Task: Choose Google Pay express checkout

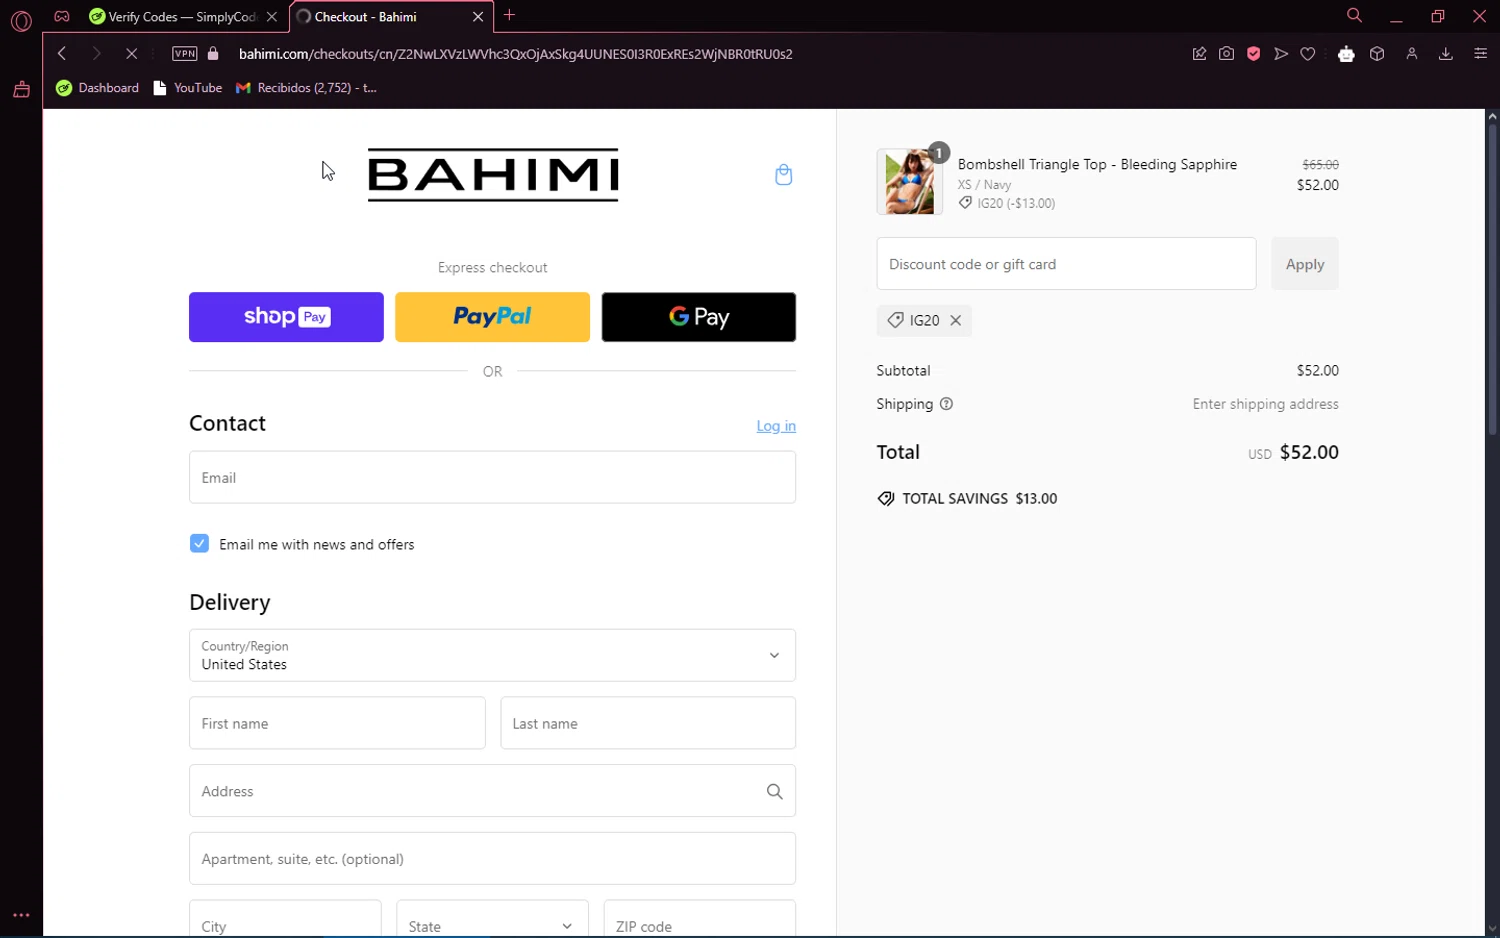Action: [x=699, y=317]
